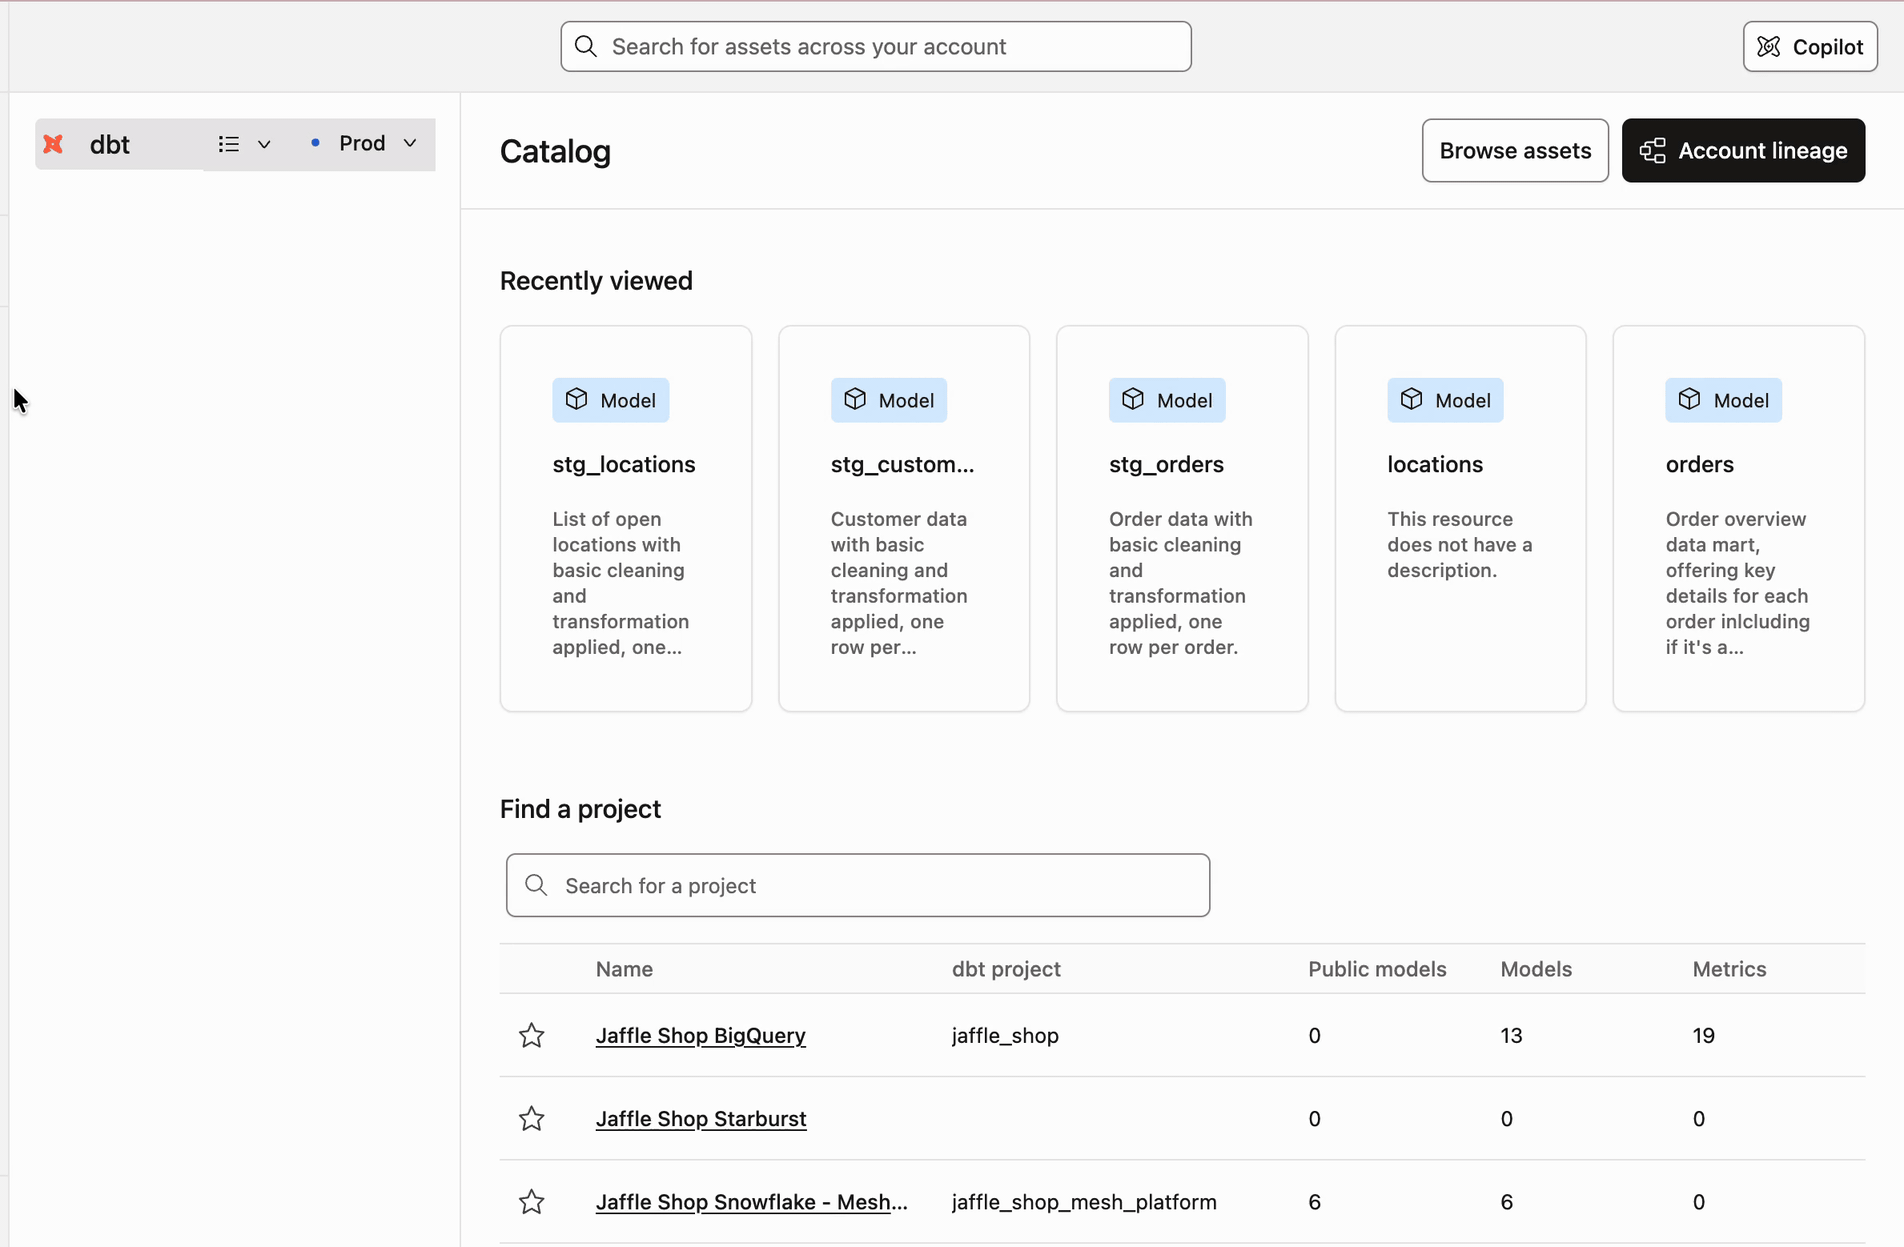The height and width of the screenshot is (1247, 1904).
Task: Click the Copilot sparkle icon
Action: 1769,47
